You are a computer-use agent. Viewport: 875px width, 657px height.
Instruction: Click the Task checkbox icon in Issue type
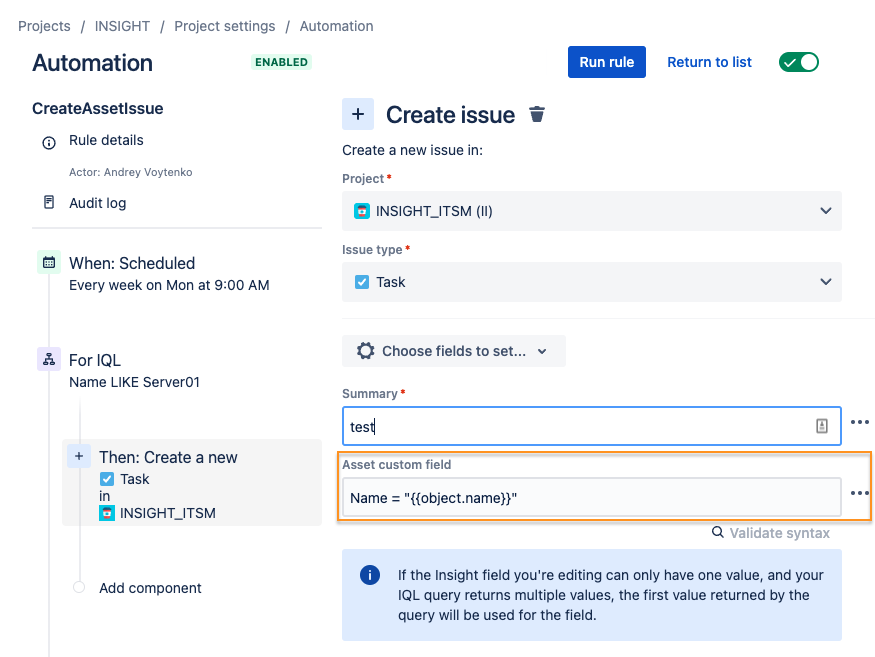(x=362, y=282)
